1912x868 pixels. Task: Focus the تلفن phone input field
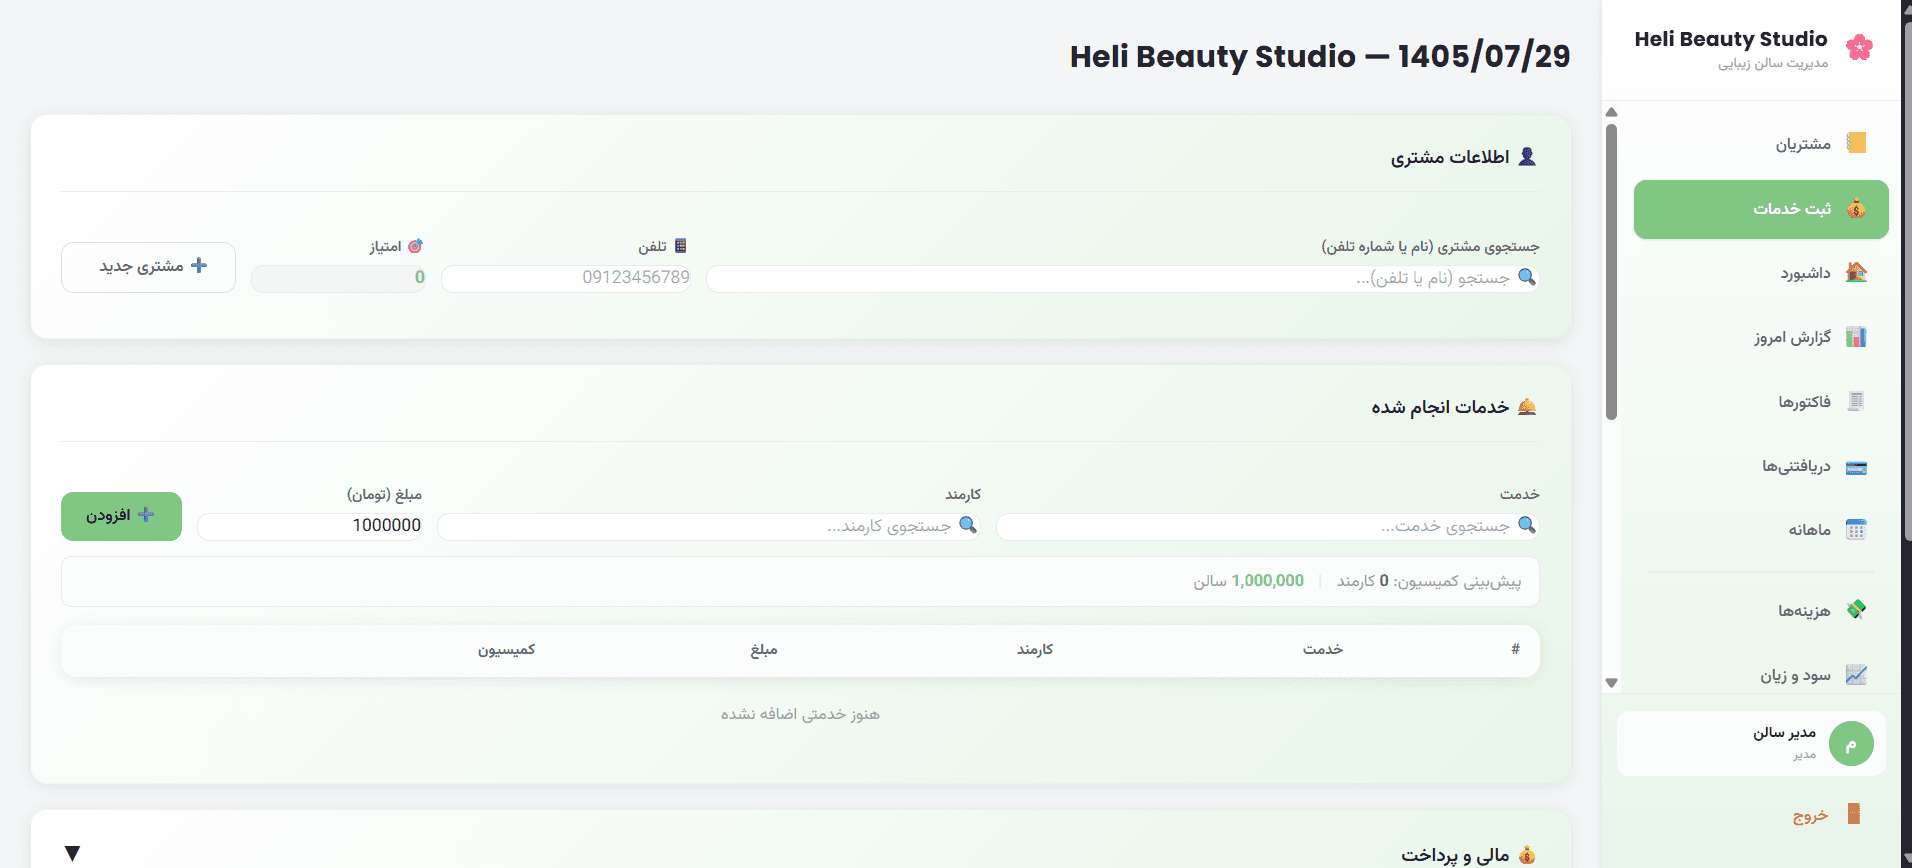(x=566, y=279)
